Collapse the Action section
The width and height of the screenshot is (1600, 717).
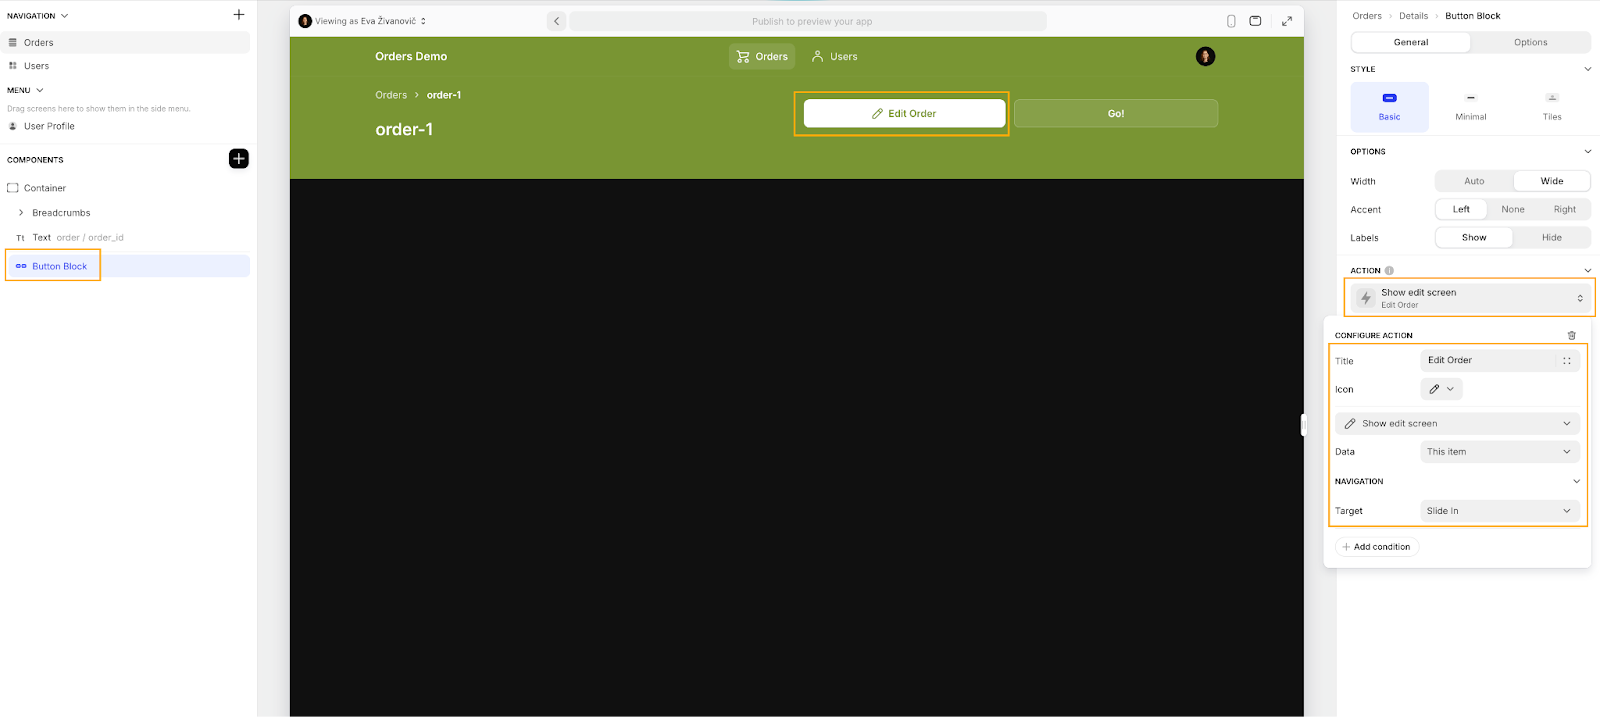click(1587, 270)
